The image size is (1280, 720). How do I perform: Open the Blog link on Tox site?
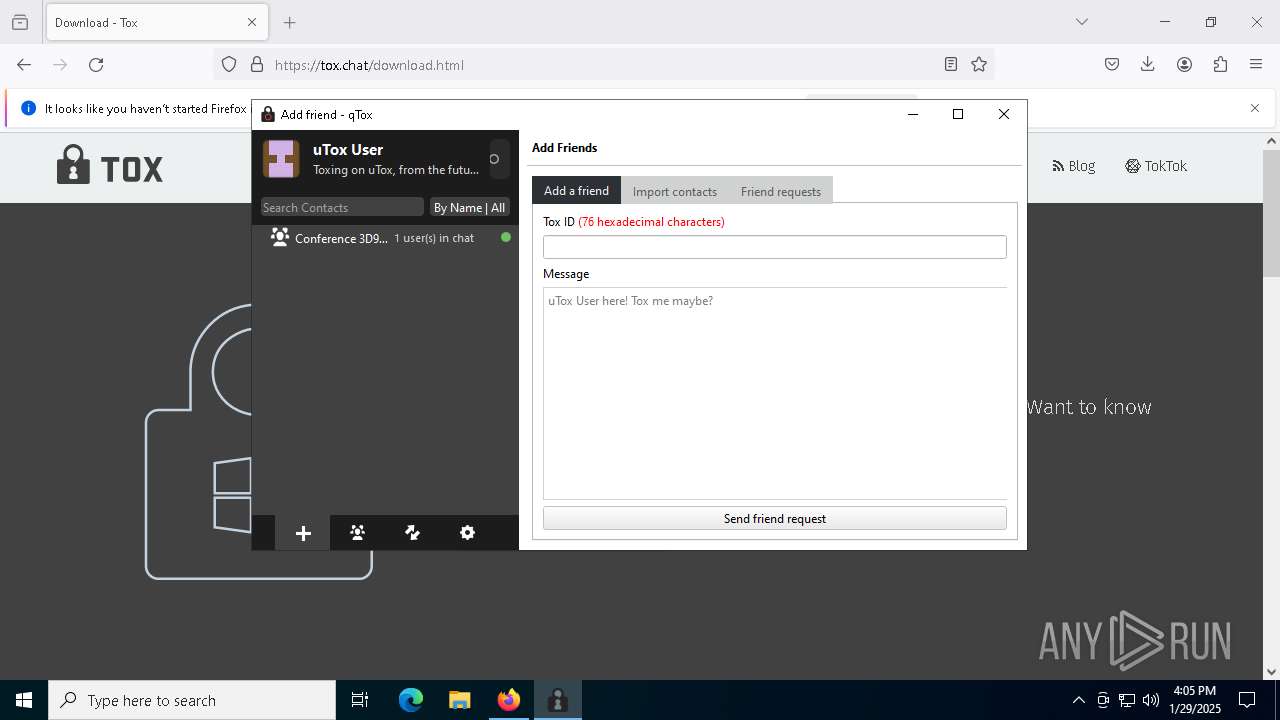[x=1074, y=166]
